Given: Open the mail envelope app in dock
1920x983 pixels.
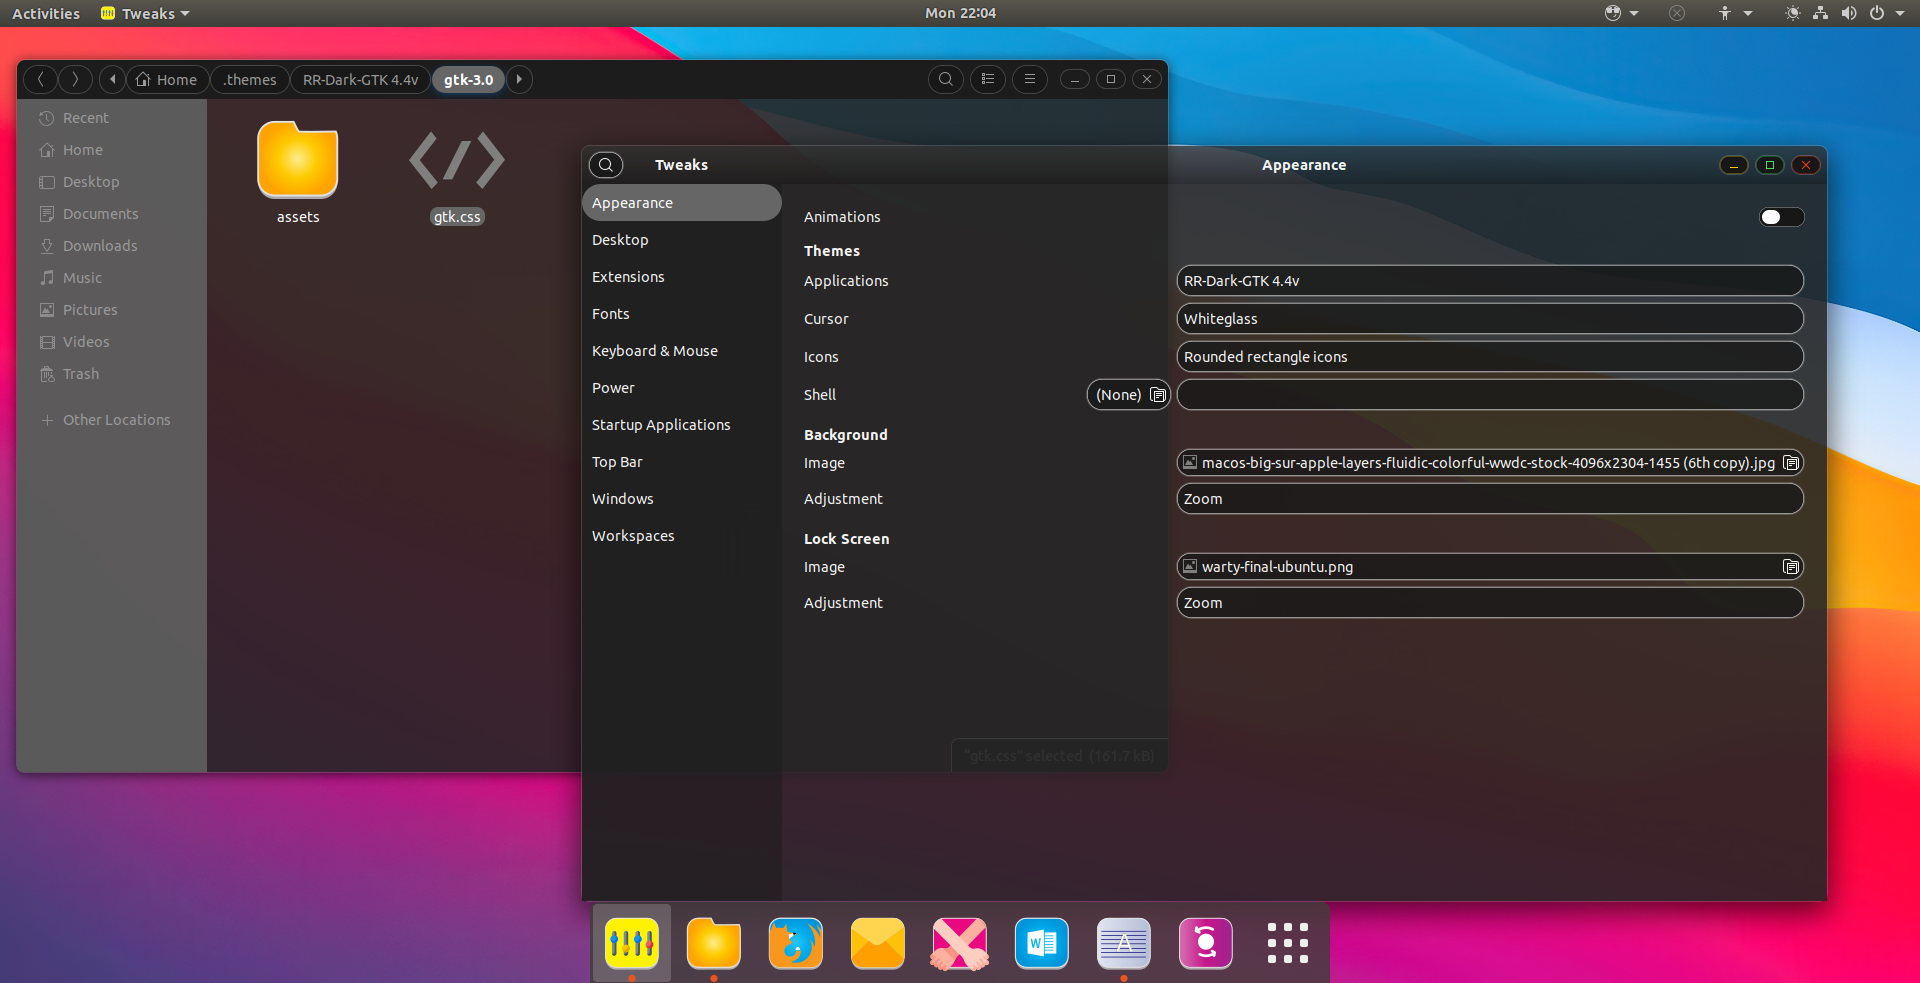Looking at the screenshot, I should coord(878,943).
